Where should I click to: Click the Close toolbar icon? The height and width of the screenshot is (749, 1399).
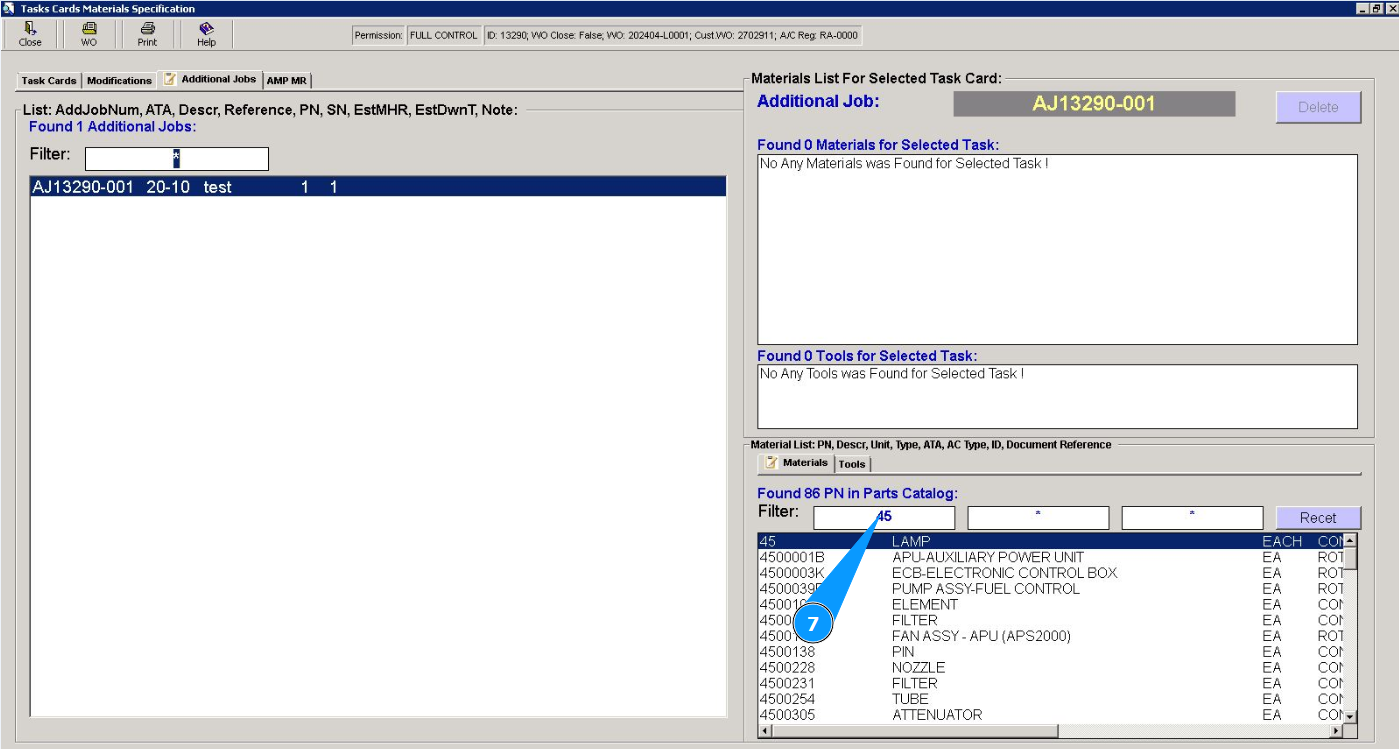pos(30,34)
